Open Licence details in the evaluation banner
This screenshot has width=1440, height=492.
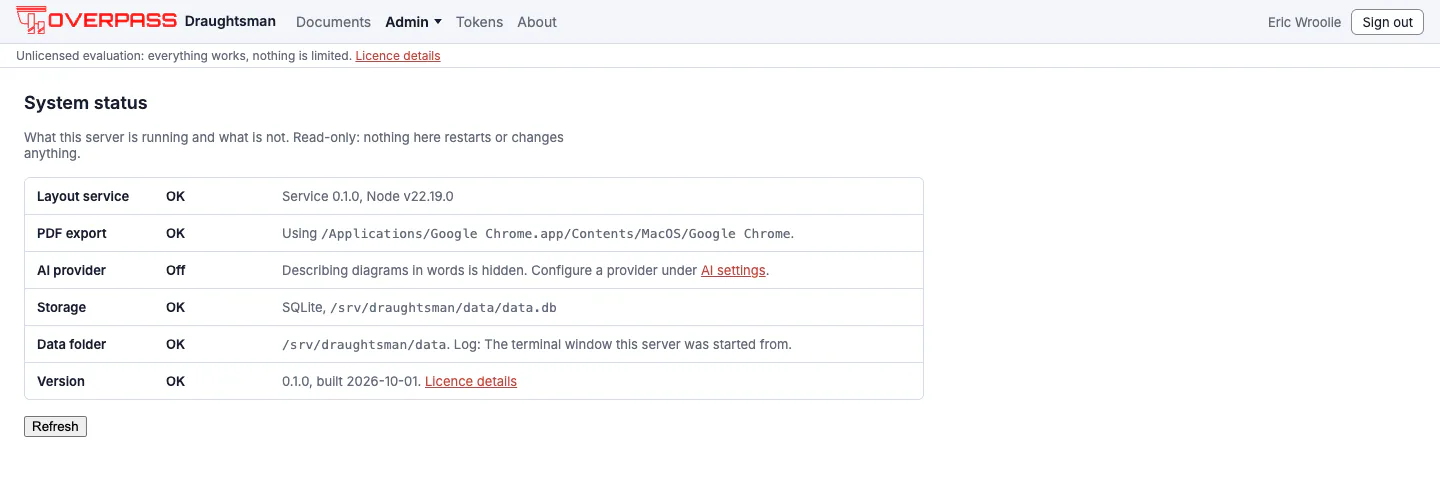[398, 56]
